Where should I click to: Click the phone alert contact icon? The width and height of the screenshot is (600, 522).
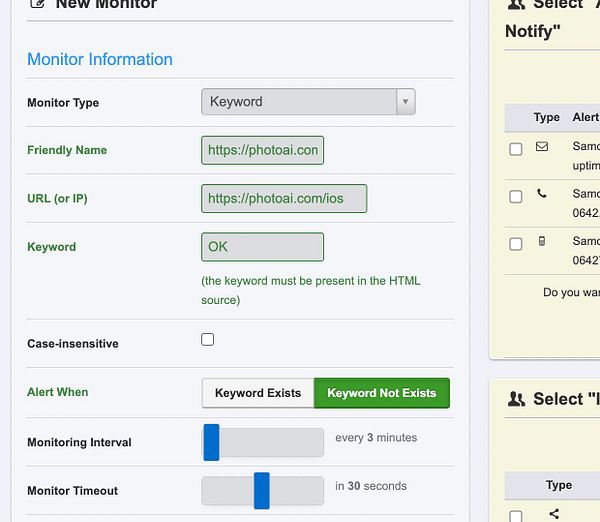tap(542, 194)
